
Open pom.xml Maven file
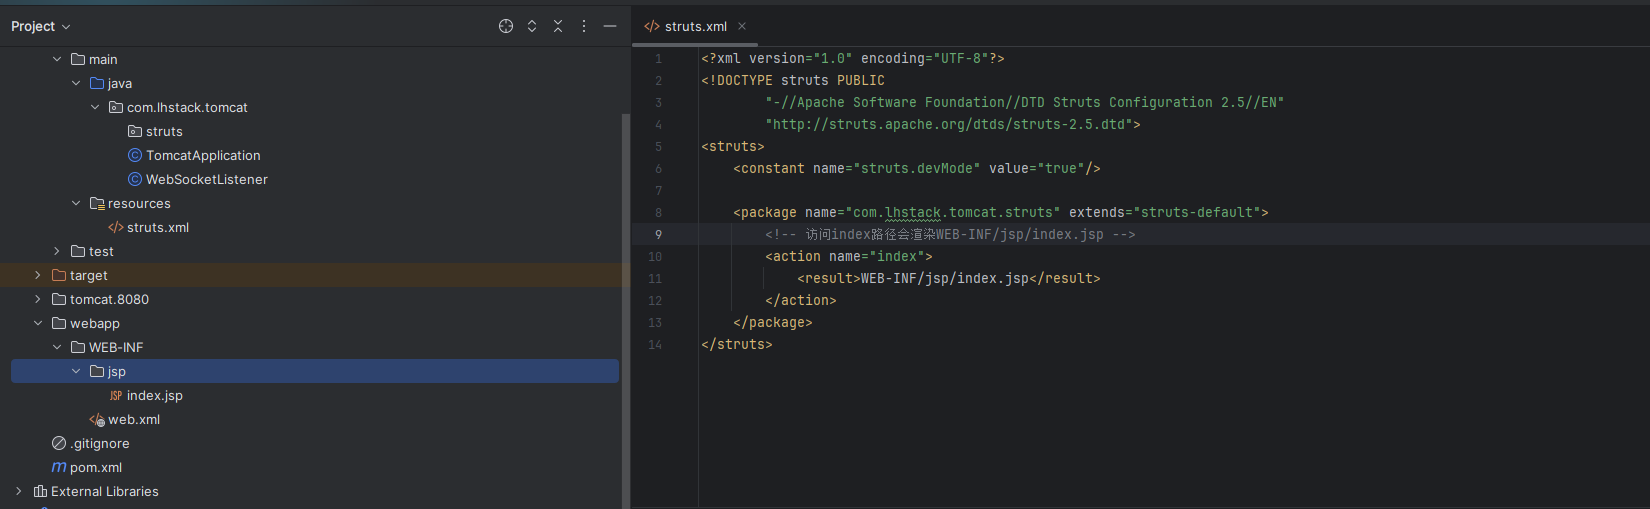coord(95,467)
